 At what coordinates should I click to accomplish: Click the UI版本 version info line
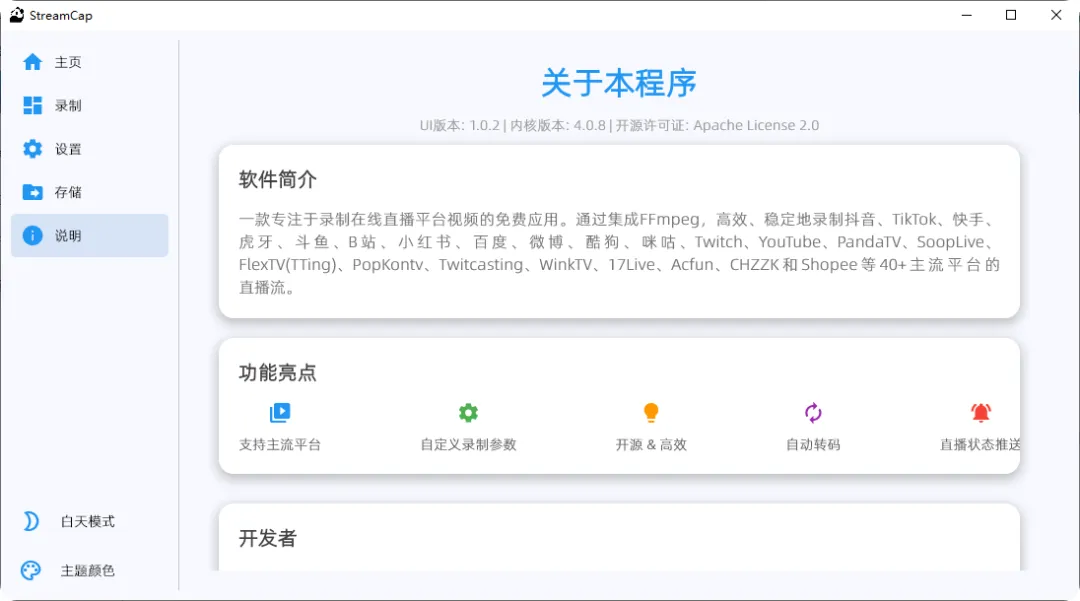click(619, 125)
